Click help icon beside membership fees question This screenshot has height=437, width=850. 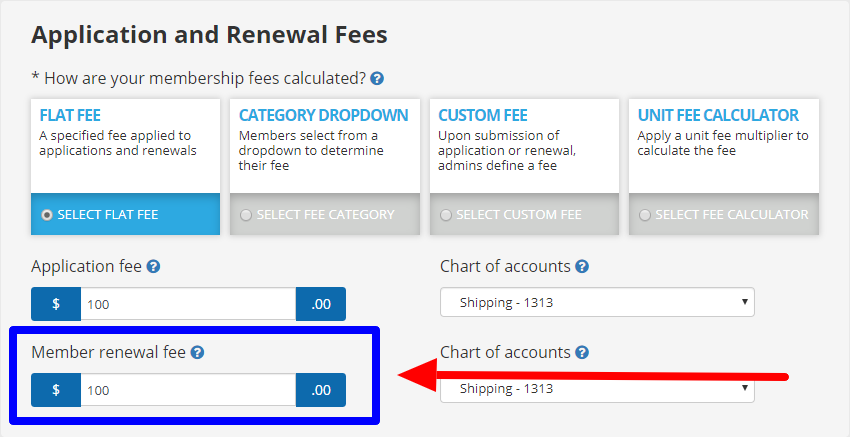click(x=377, y=79)
